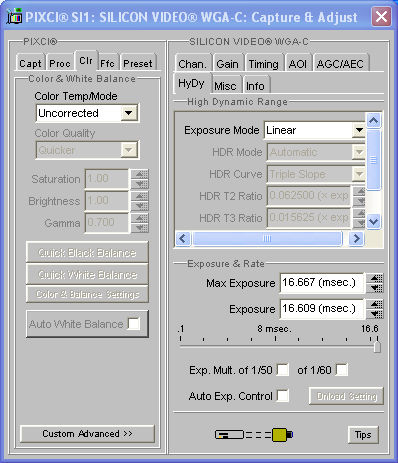Open the Gain tab
This screenshot has width=398, height=463.
tap(227, 63)
